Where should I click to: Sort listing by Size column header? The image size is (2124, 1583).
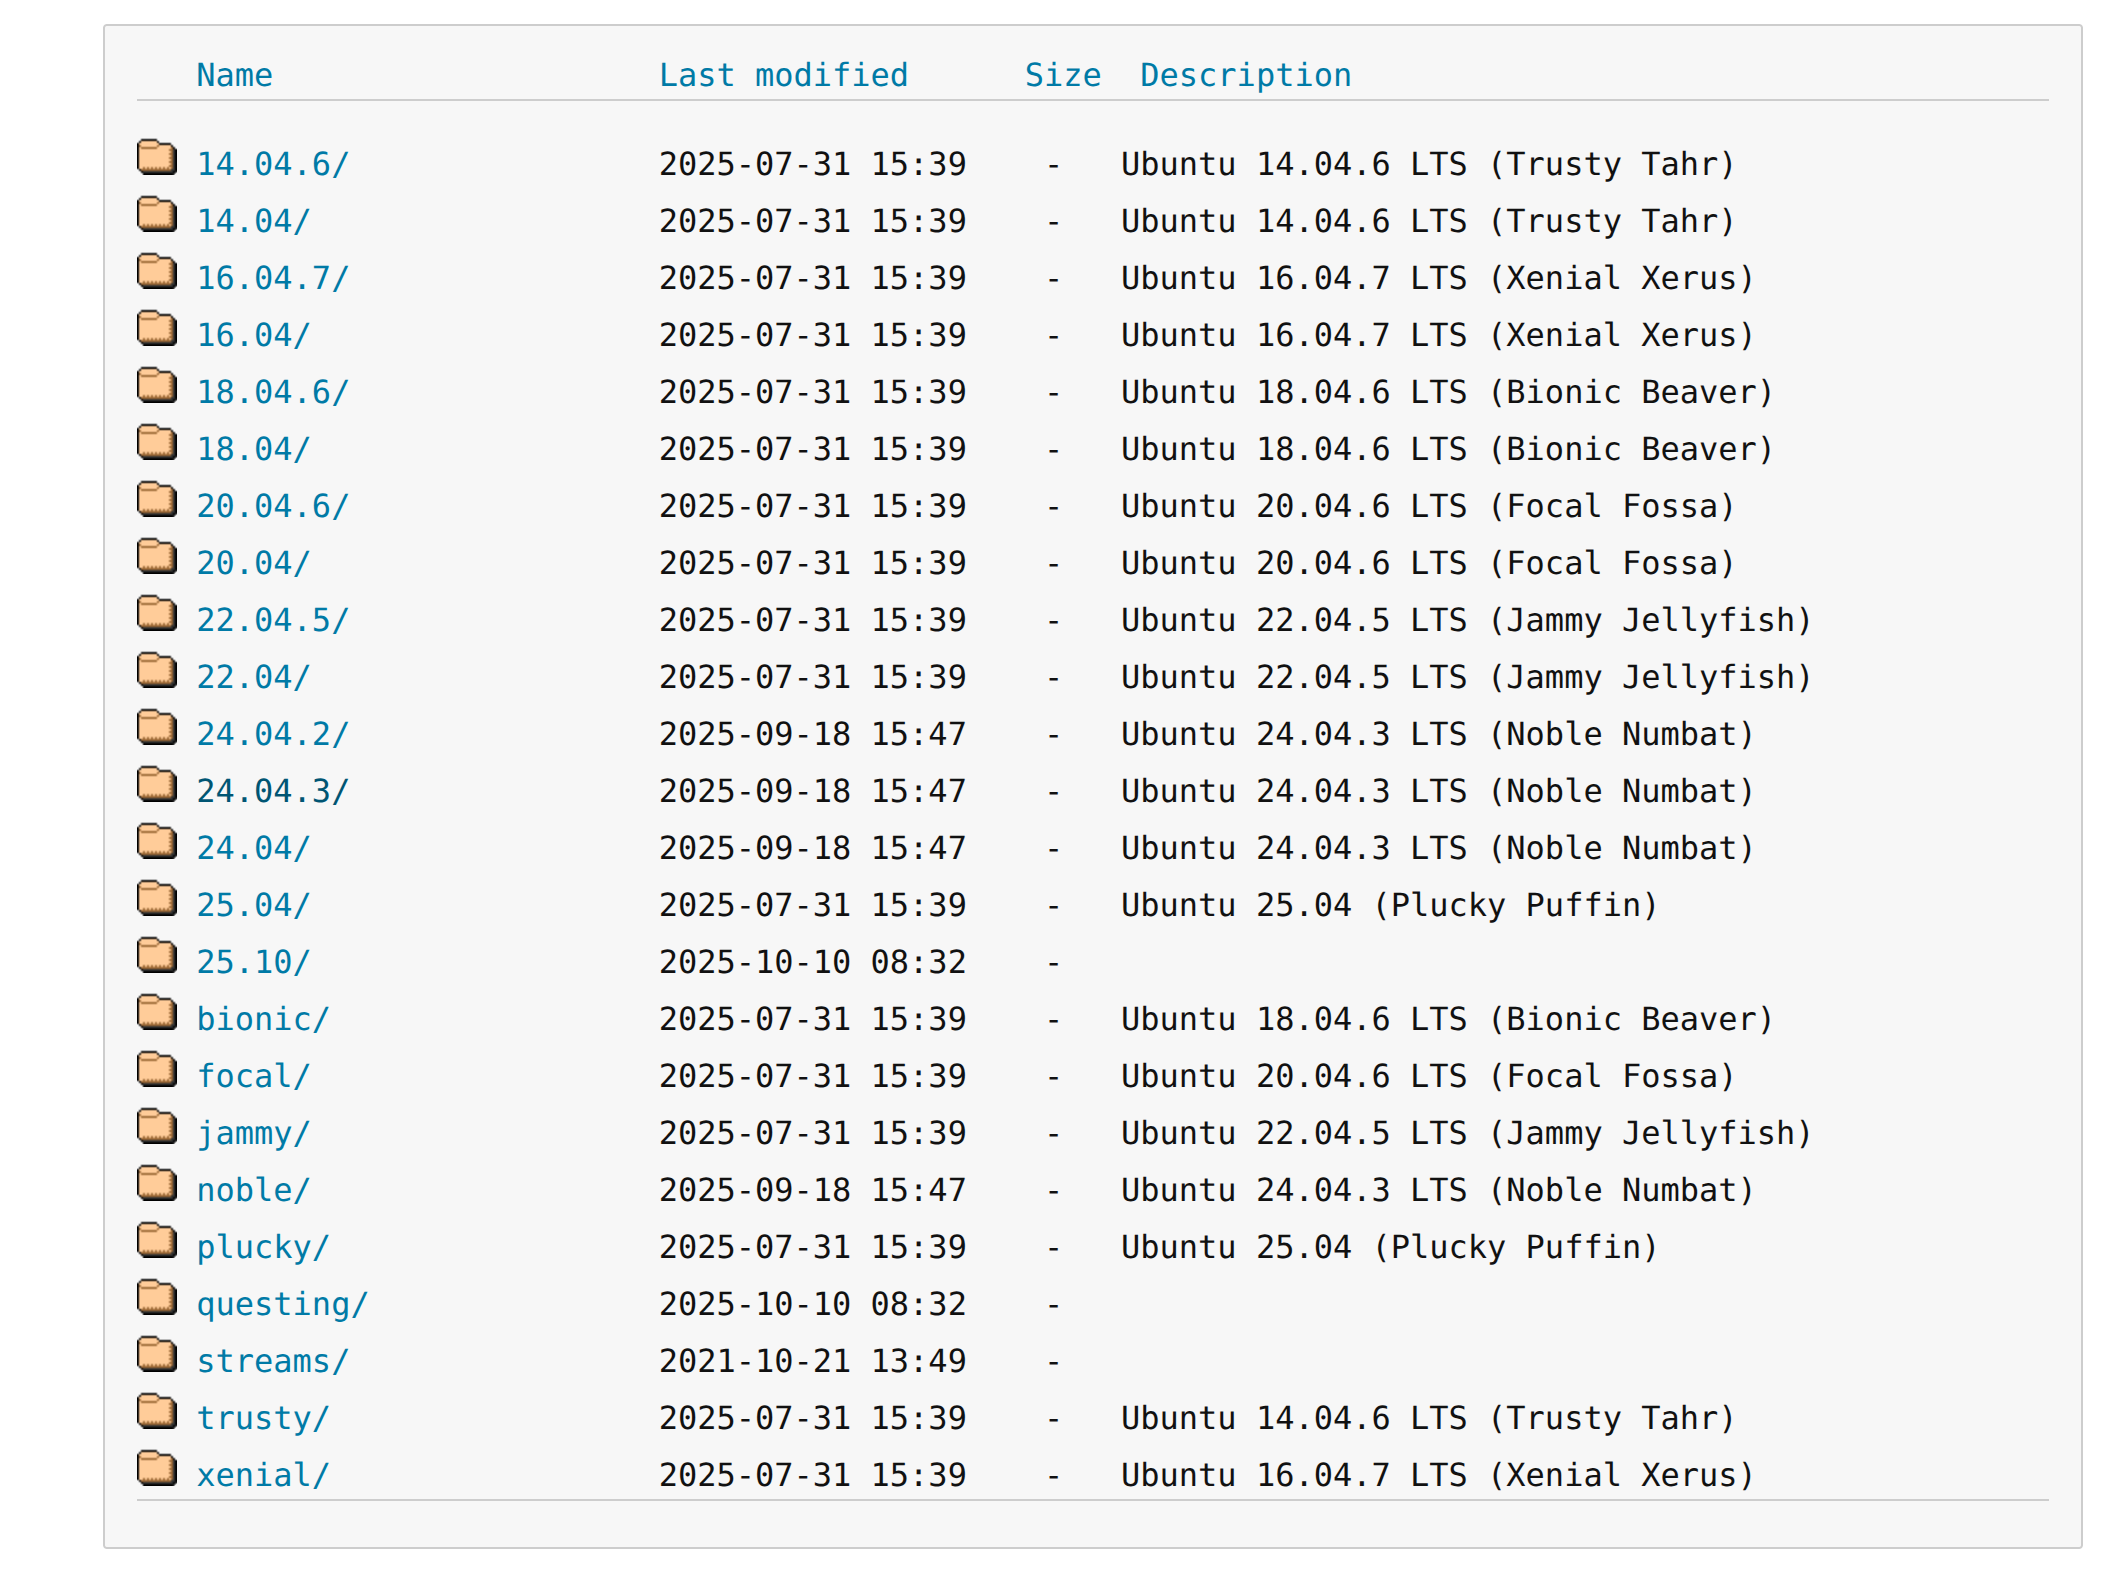[x=1062, y=75]
